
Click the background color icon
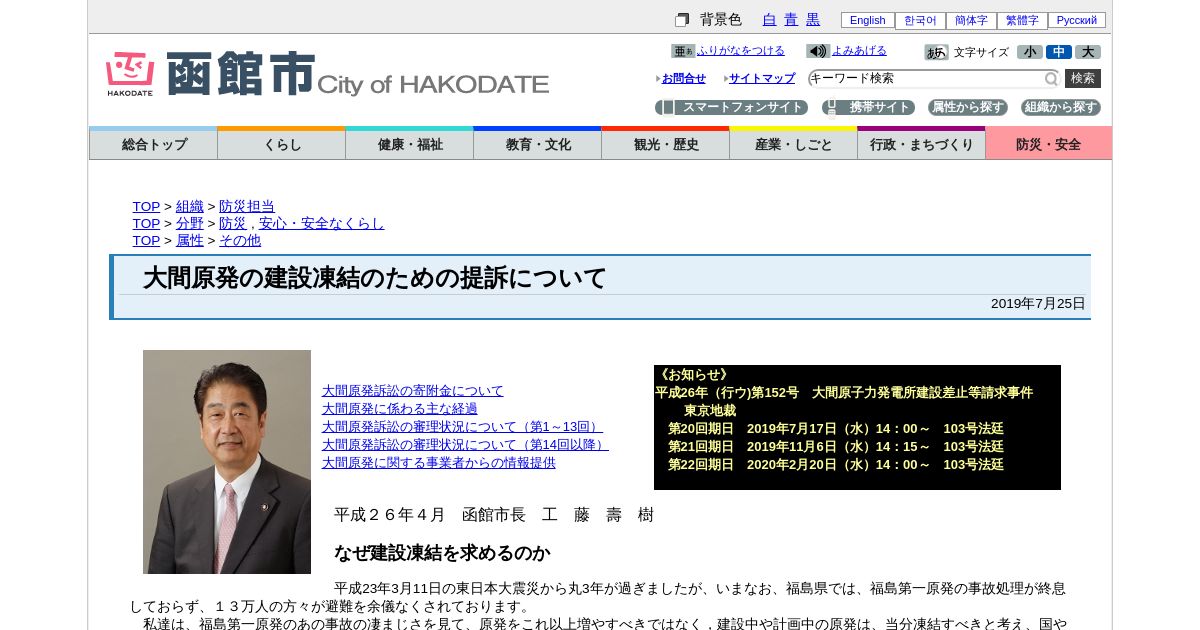tap(682, 20)
